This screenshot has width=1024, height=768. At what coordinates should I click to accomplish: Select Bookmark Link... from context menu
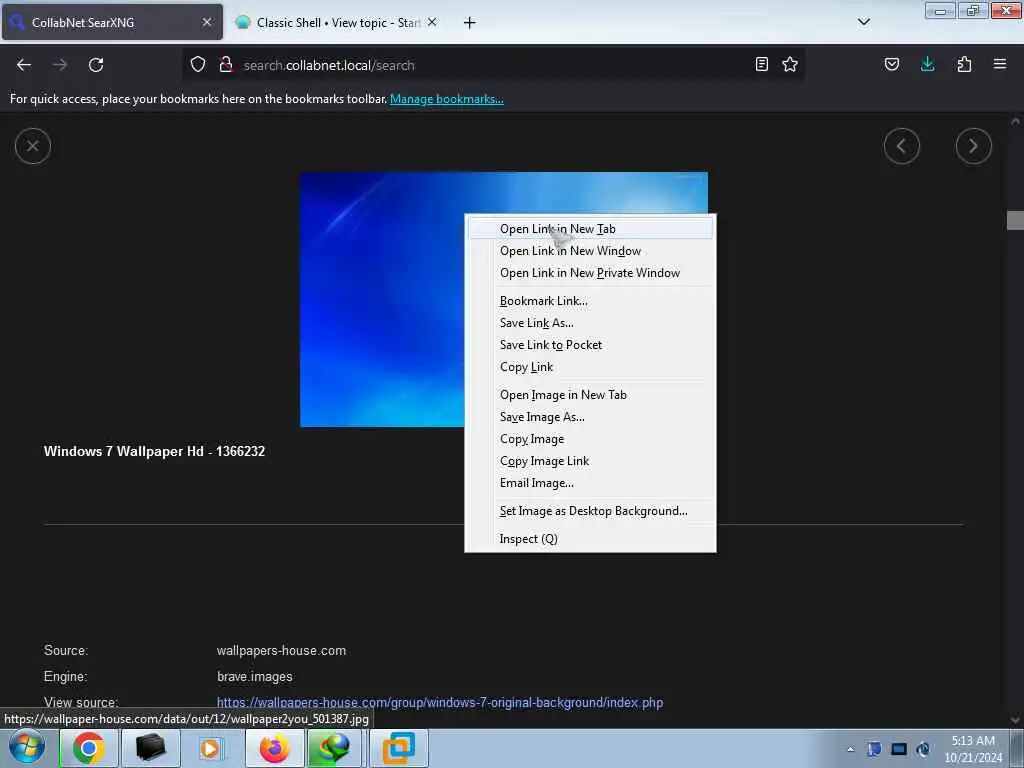(590, 301)
